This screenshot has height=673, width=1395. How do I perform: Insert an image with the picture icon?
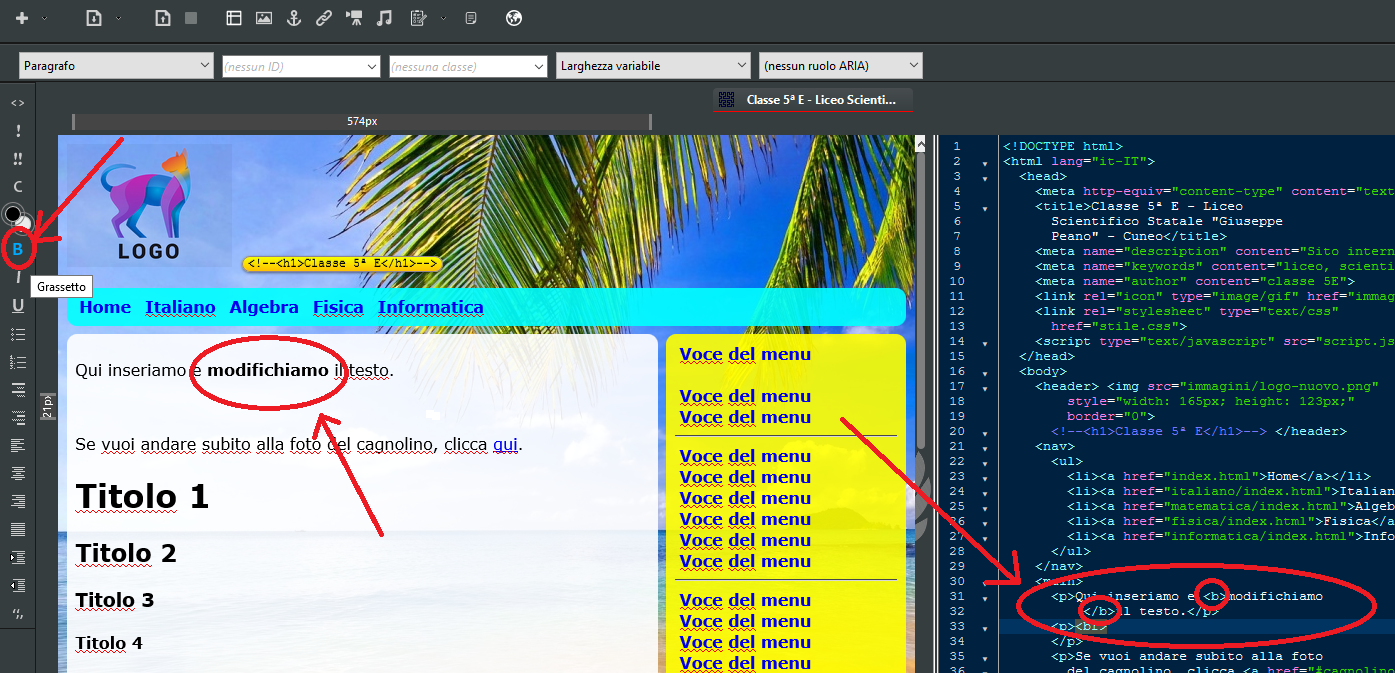[264, 18]
